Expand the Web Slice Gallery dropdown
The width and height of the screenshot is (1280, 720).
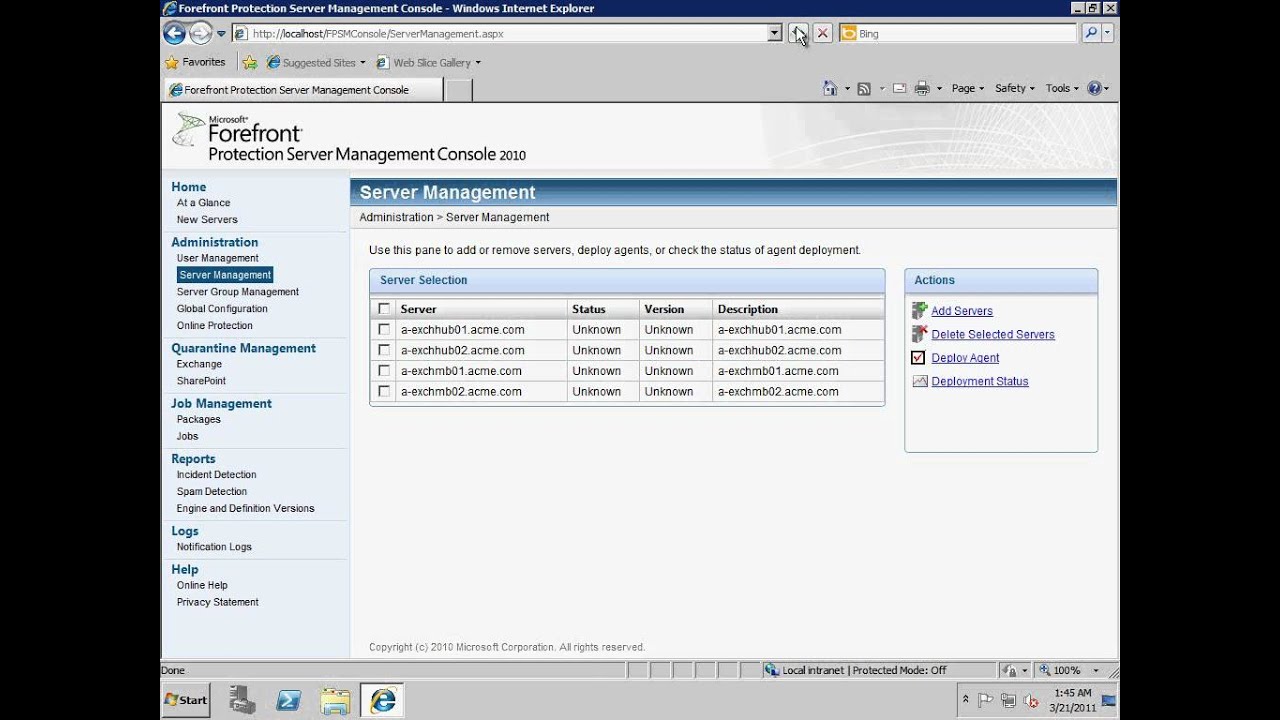point(478,62)
